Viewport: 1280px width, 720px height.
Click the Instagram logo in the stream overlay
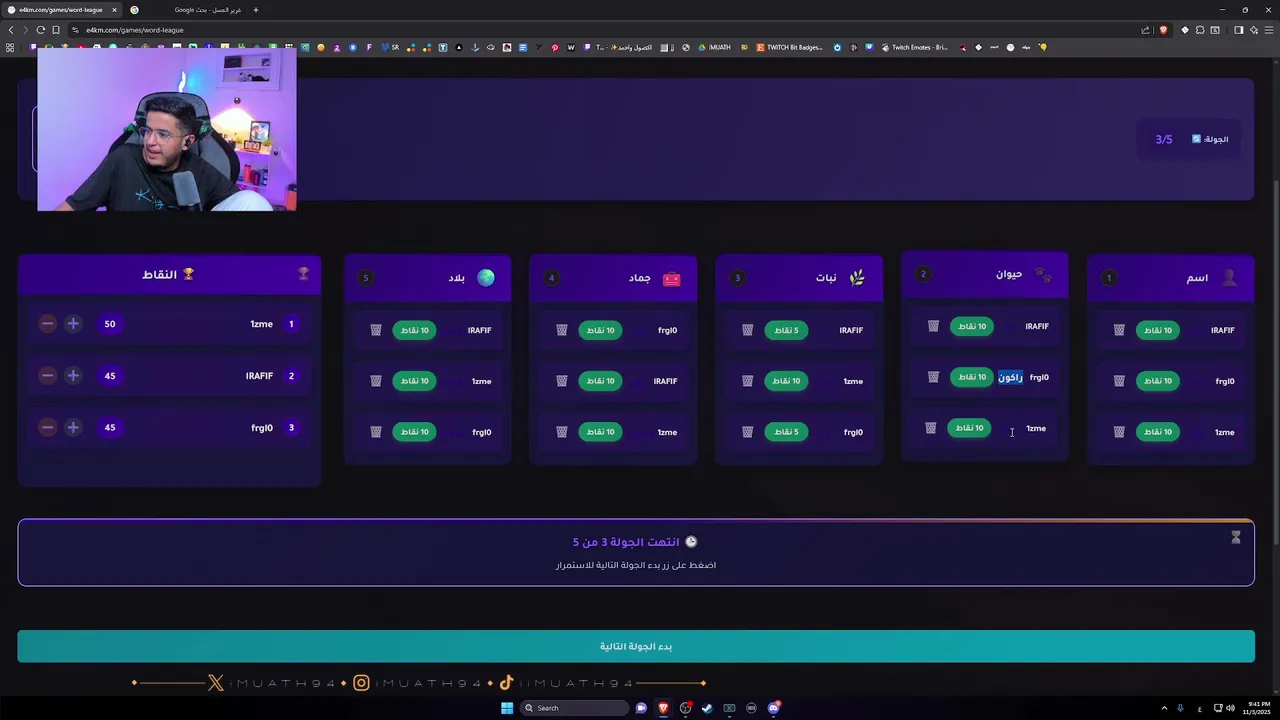pos(361,683)
